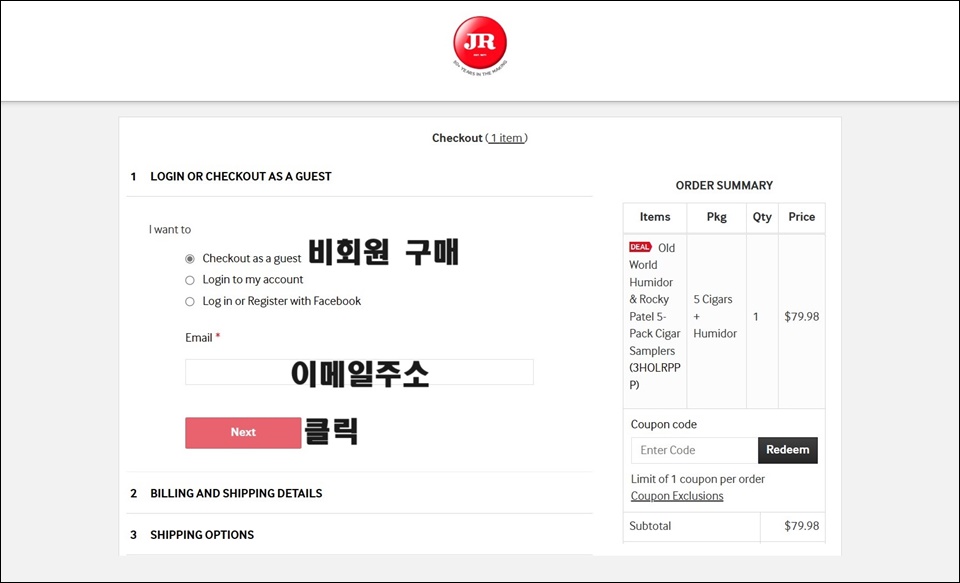Choose Log in or Register with Facebook
Image resolution: width=960 pixels, height=583 pixels.
190,301
